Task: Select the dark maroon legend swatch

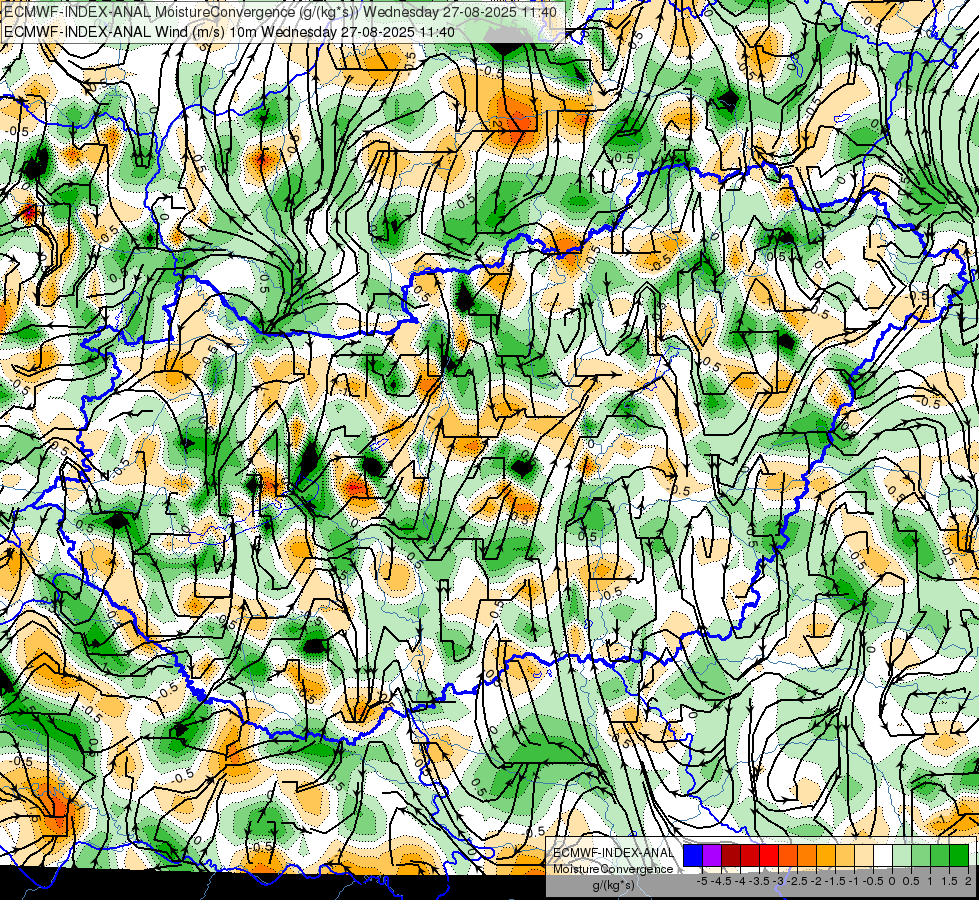Action: pyautogui.click(x=731, y=855)
